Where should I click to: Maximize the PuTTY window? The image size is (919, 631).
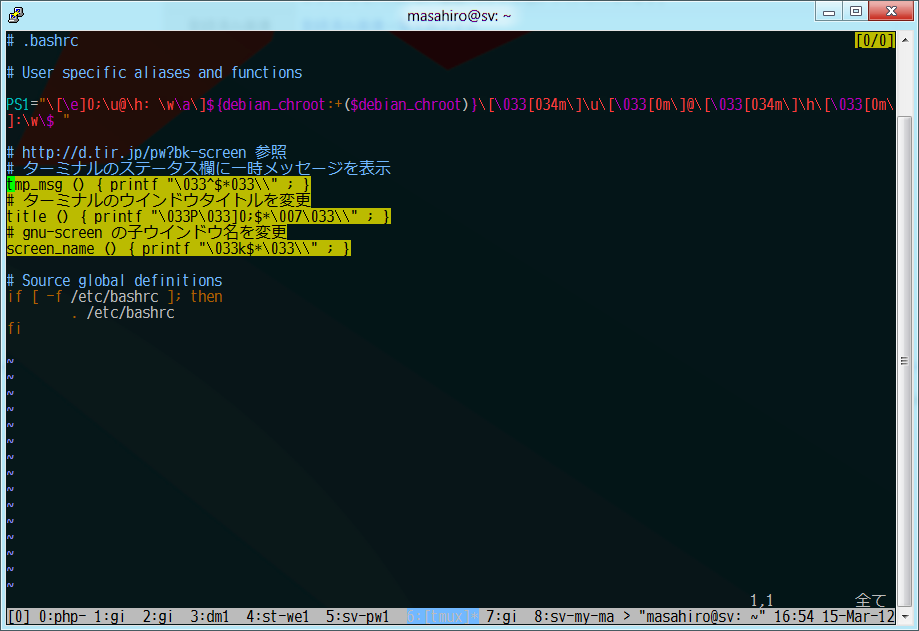[856, 11]
